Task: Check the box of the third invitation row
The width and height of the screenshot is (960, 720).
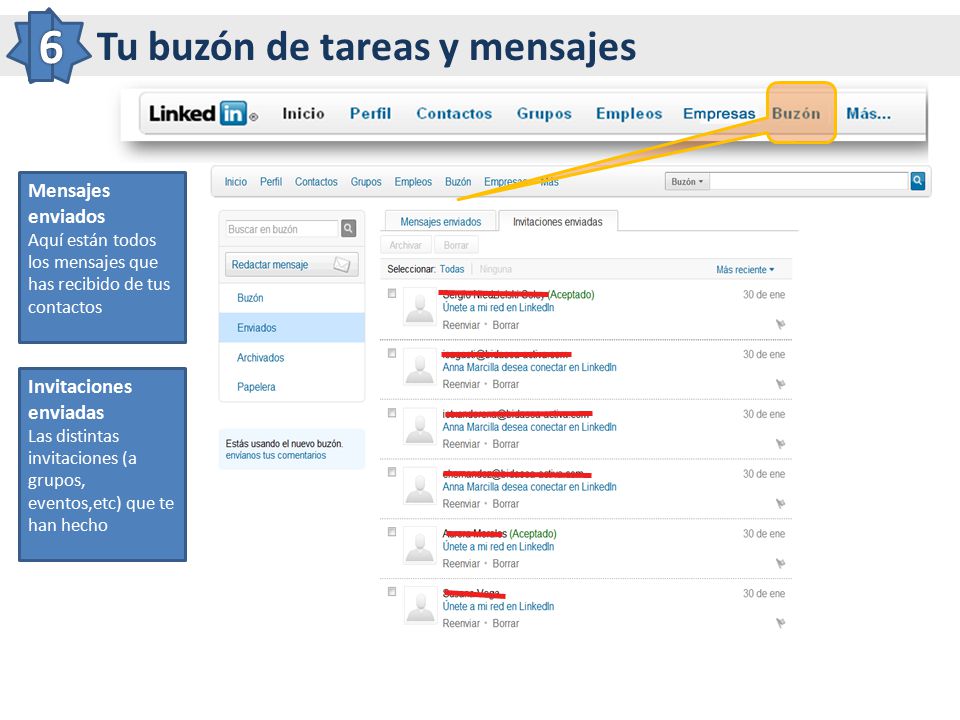Action: (392, 413)
